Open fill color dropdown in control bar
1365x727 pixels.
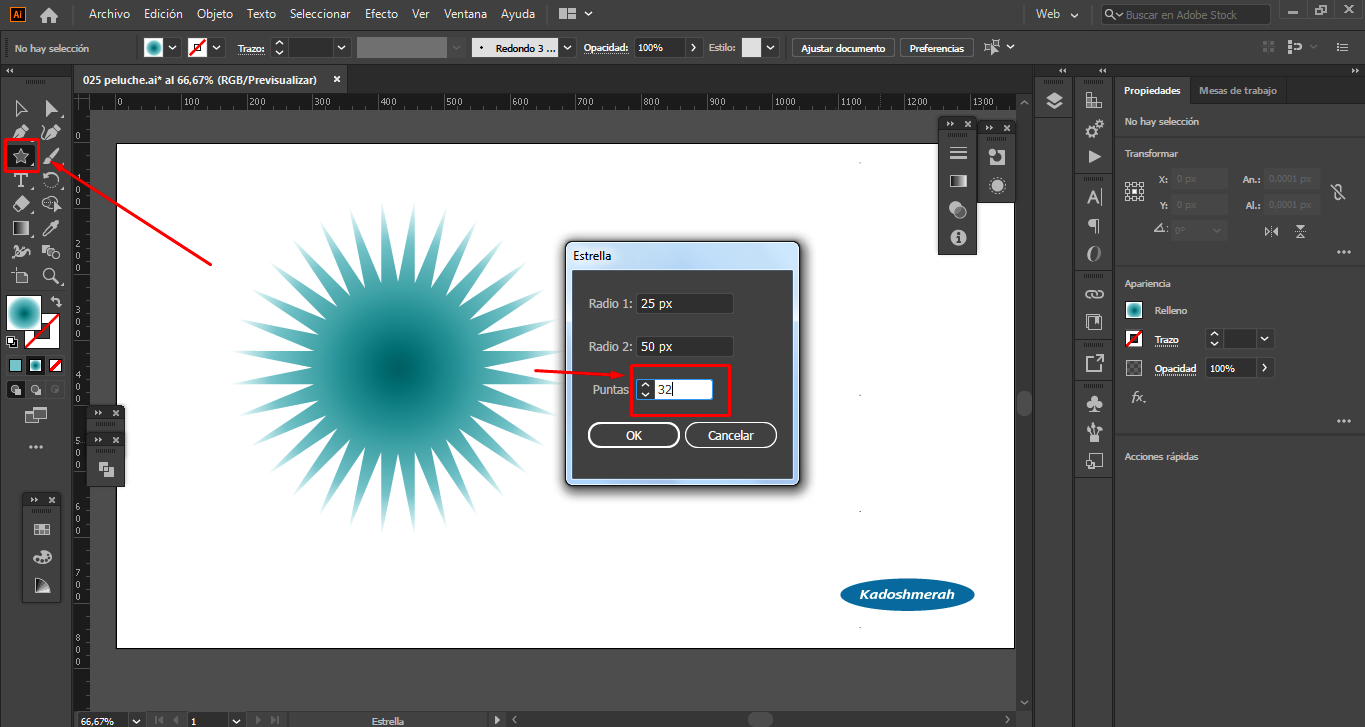173,47
